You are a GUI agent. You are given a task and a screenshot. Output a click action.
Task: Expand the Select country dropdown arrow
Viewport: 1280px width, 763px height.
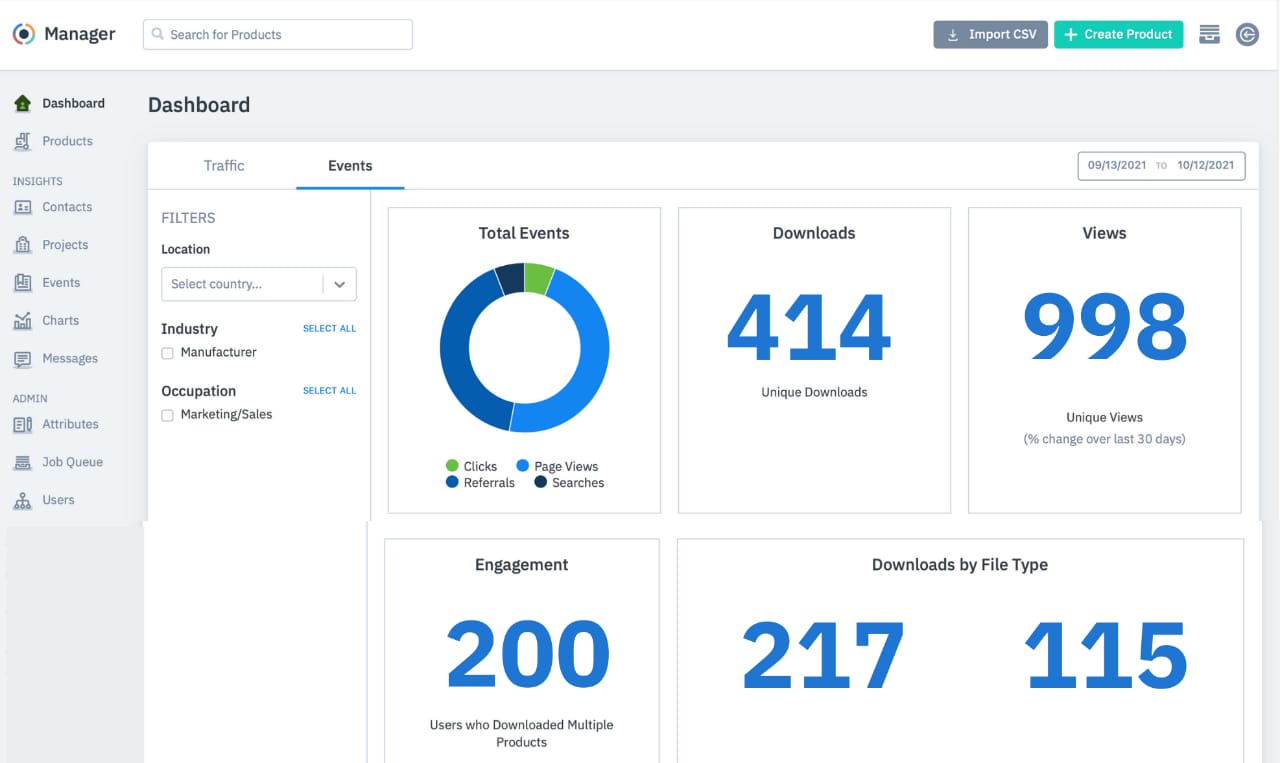point(339,284)
